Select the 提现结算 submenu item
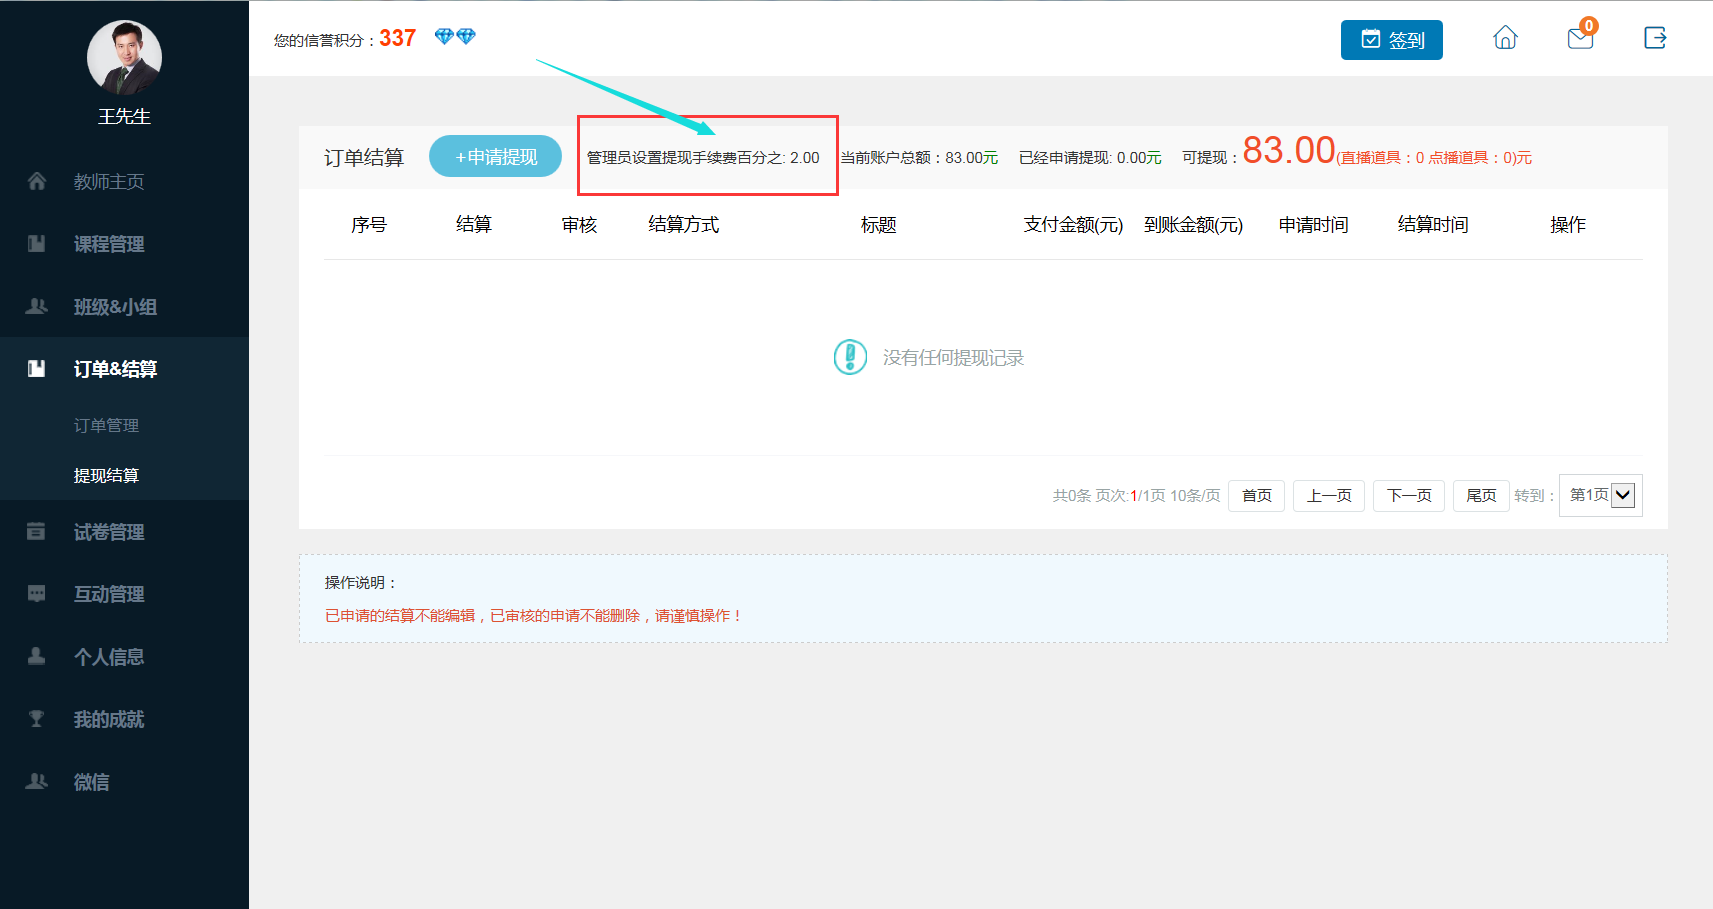Image resolution: width=1713 pixels, height=909 pixels. [x=106, y=476]
